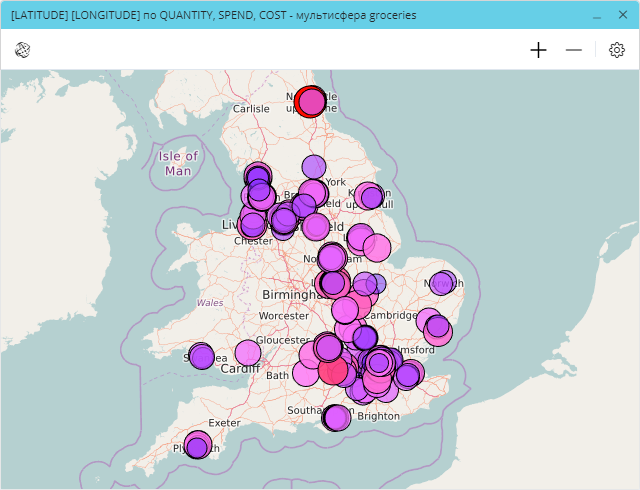Close the groceries map window
The height and width of the screenshot is (490, 640).
coord(622,16)
